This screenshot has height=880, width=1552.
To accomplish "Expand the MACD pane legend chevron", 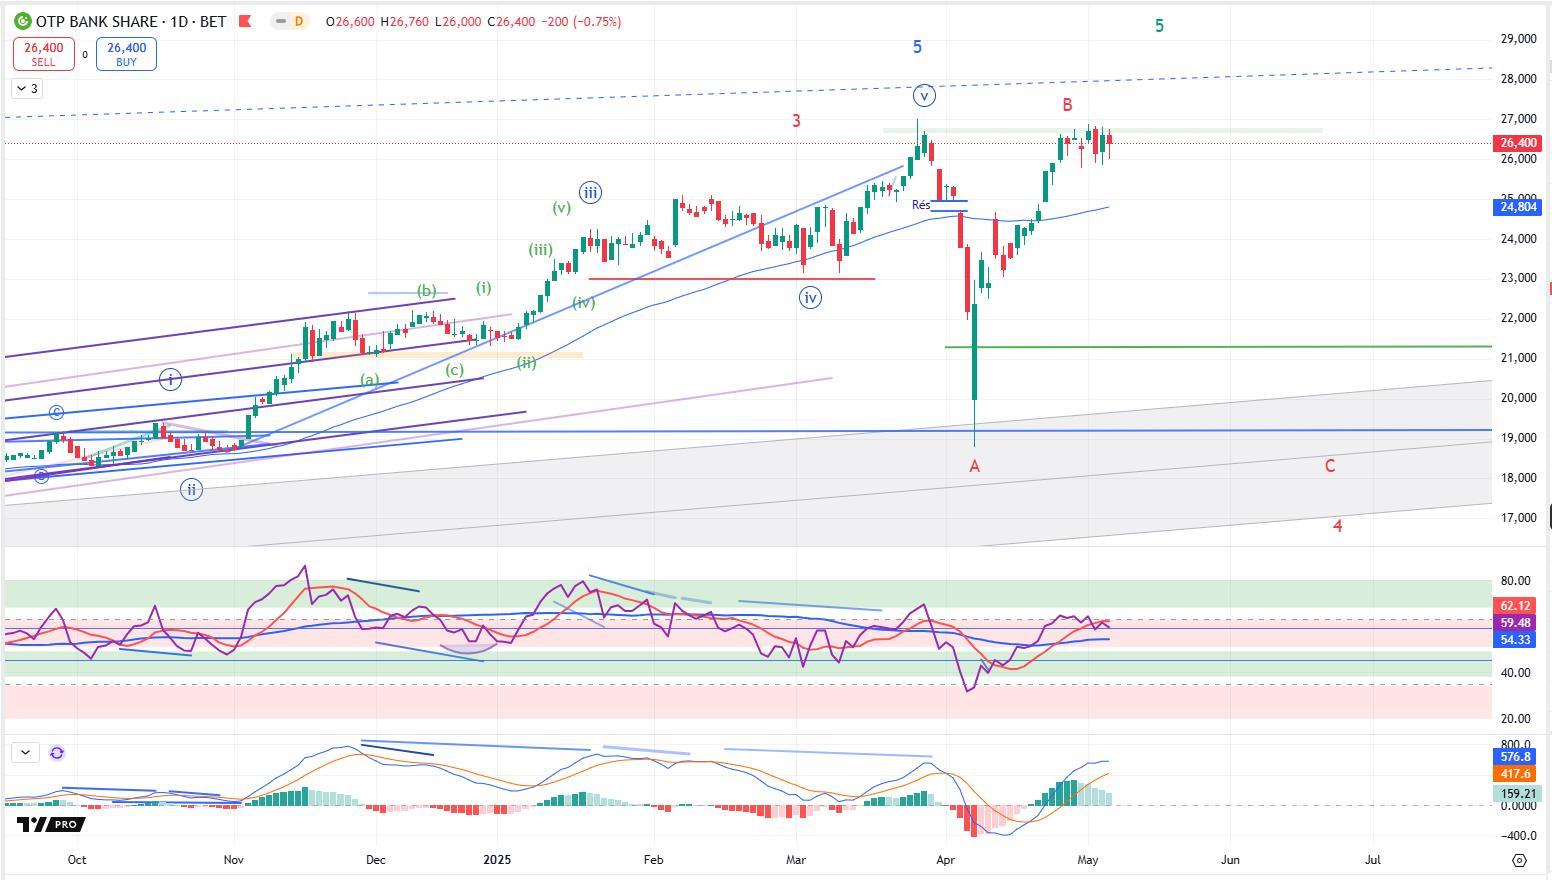I will point(25,752).
